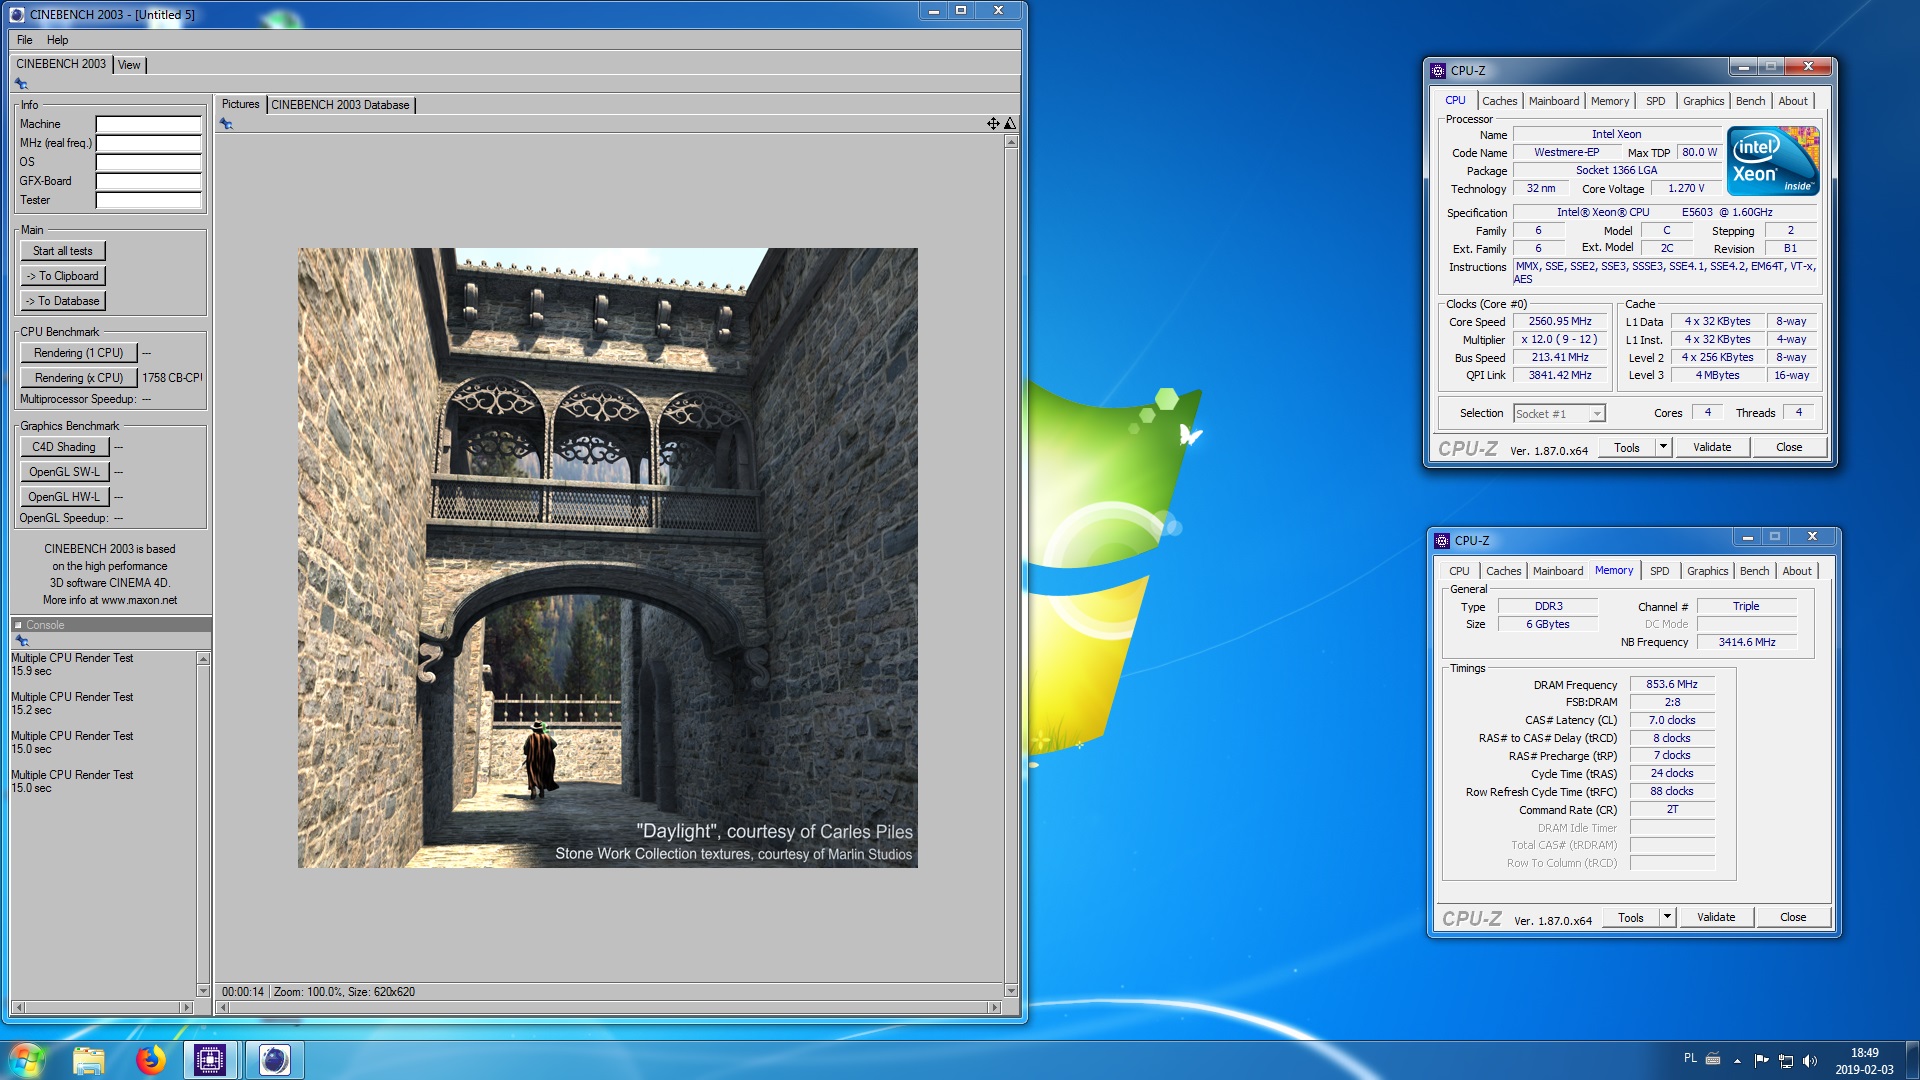Click the Action Center flag icon
1920x1080 pixels.
pyautogui.click(x=1761, y=1061)
